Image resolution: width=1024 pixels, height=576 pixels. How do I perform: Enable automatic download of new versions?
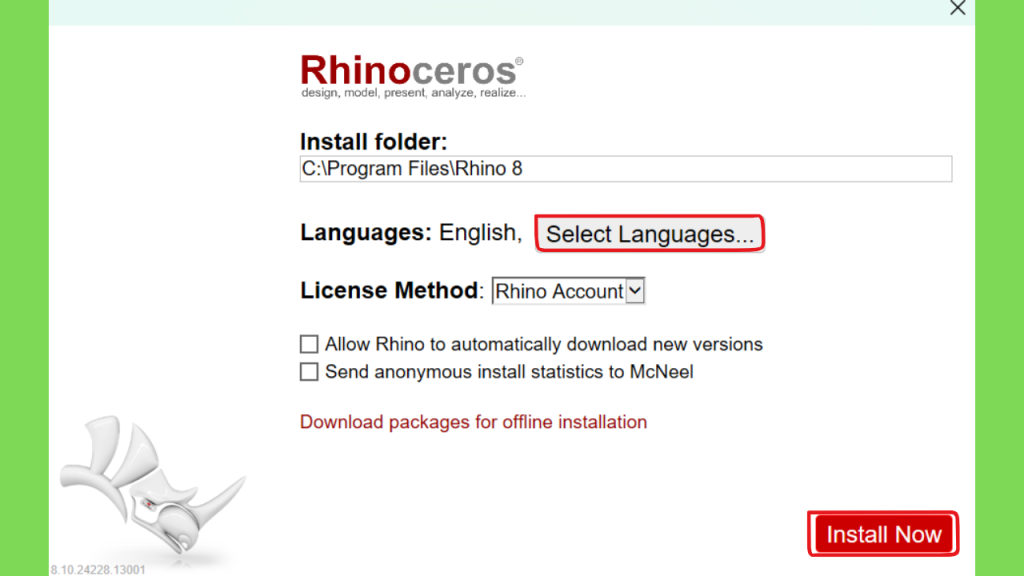(x=309, y=344)
